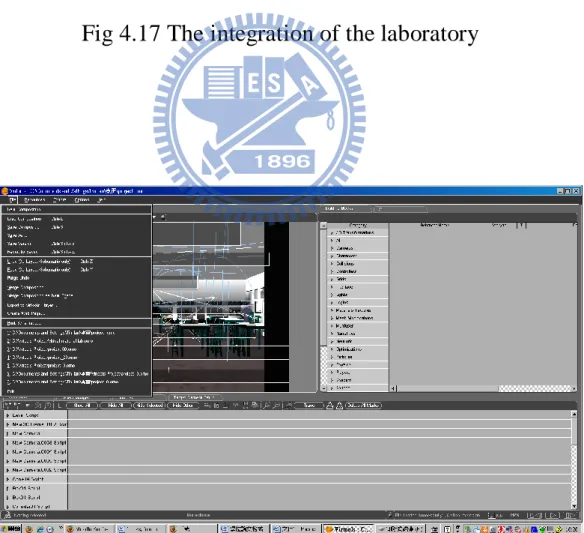Click the Trace button in schematic toolbar
The height and width of the screenshot is (533, 584).
pyautogui.click(x=309, y=405)
